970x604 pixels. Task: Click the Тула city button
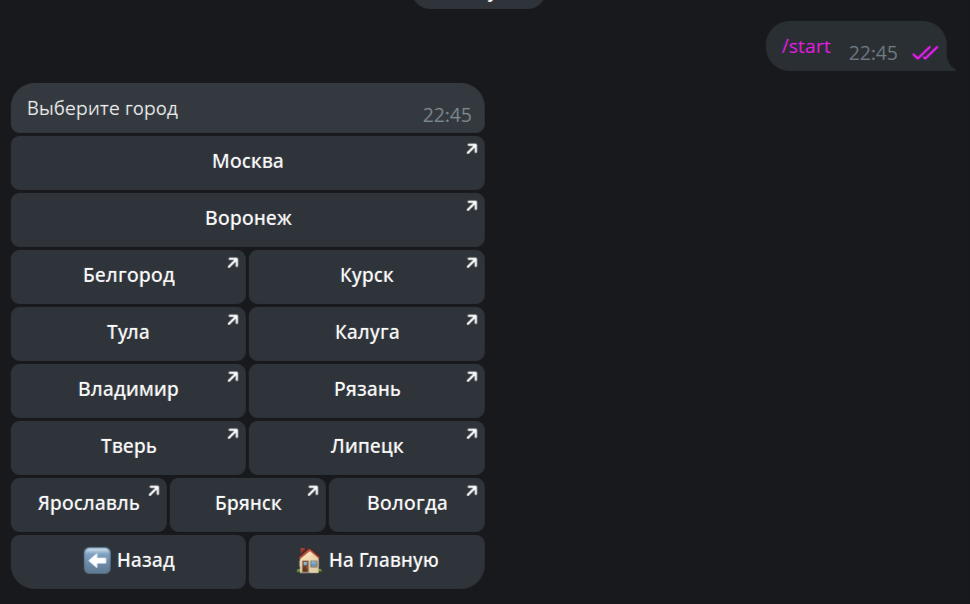tap(129, 334)
